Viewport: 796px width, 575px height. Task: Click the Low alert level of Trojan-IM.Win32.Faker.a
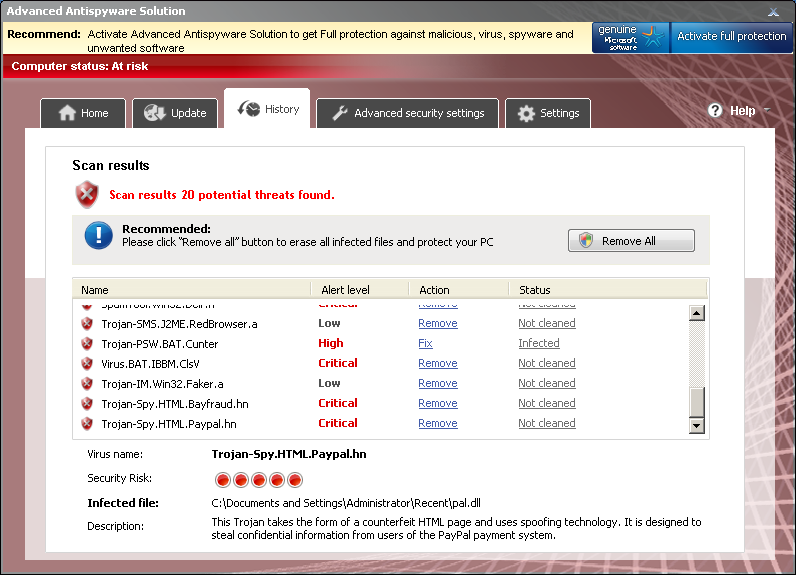pos(329,383)
